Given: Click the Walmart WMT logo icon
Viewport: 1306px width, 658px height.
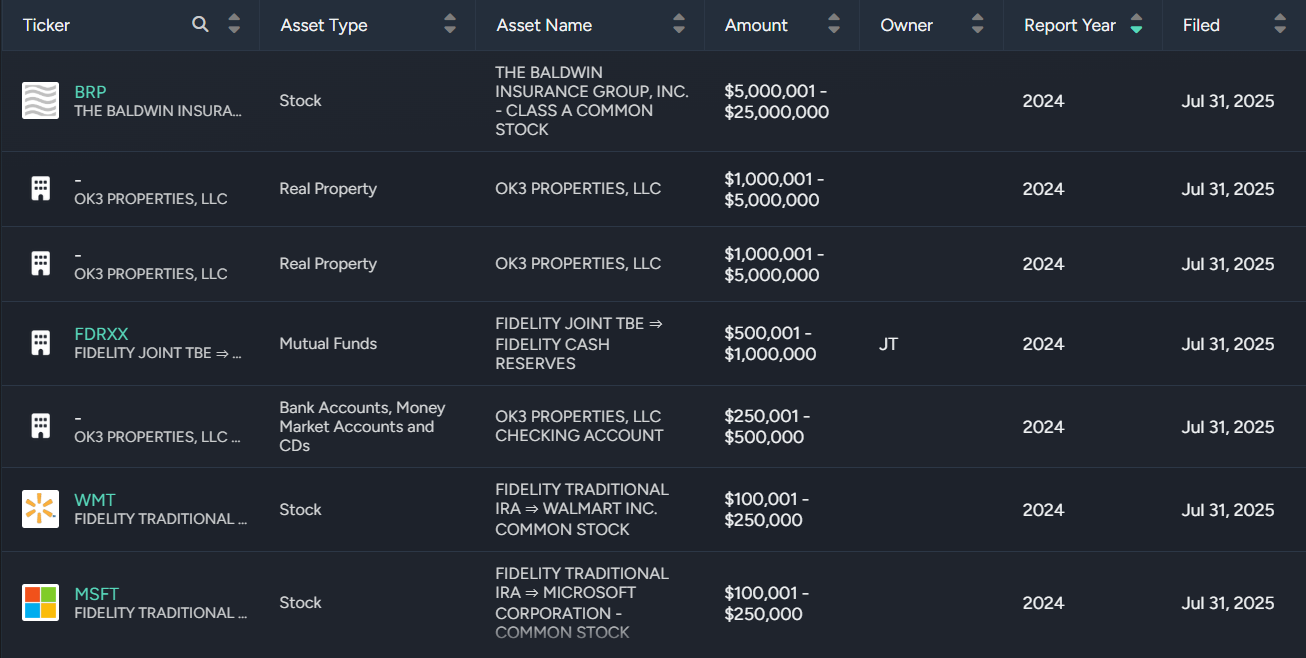Looking at the screenshot, I should (x=41, y=509).
